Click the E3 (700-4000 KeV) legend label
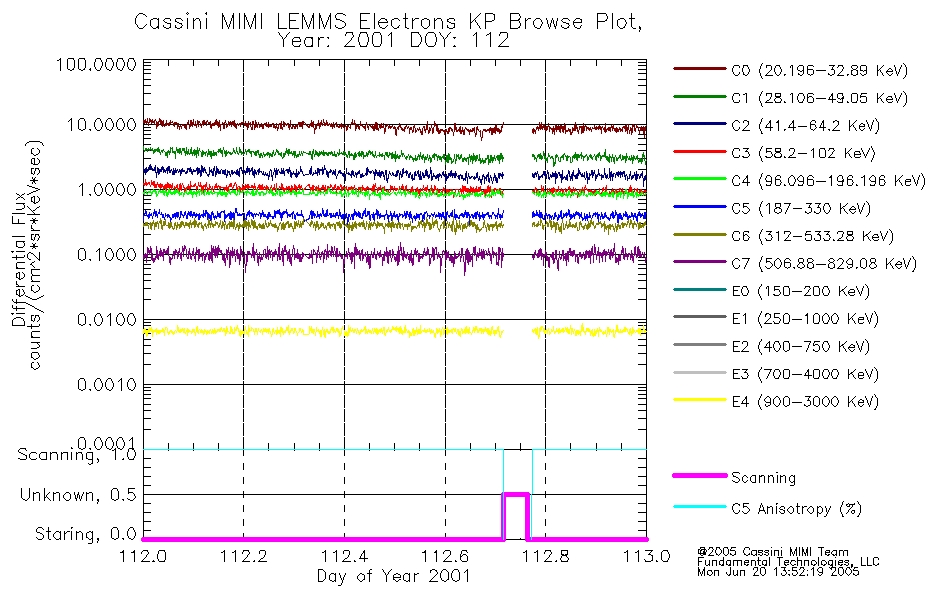This screenshot has height=600, width=950. (x=805, y=374)
